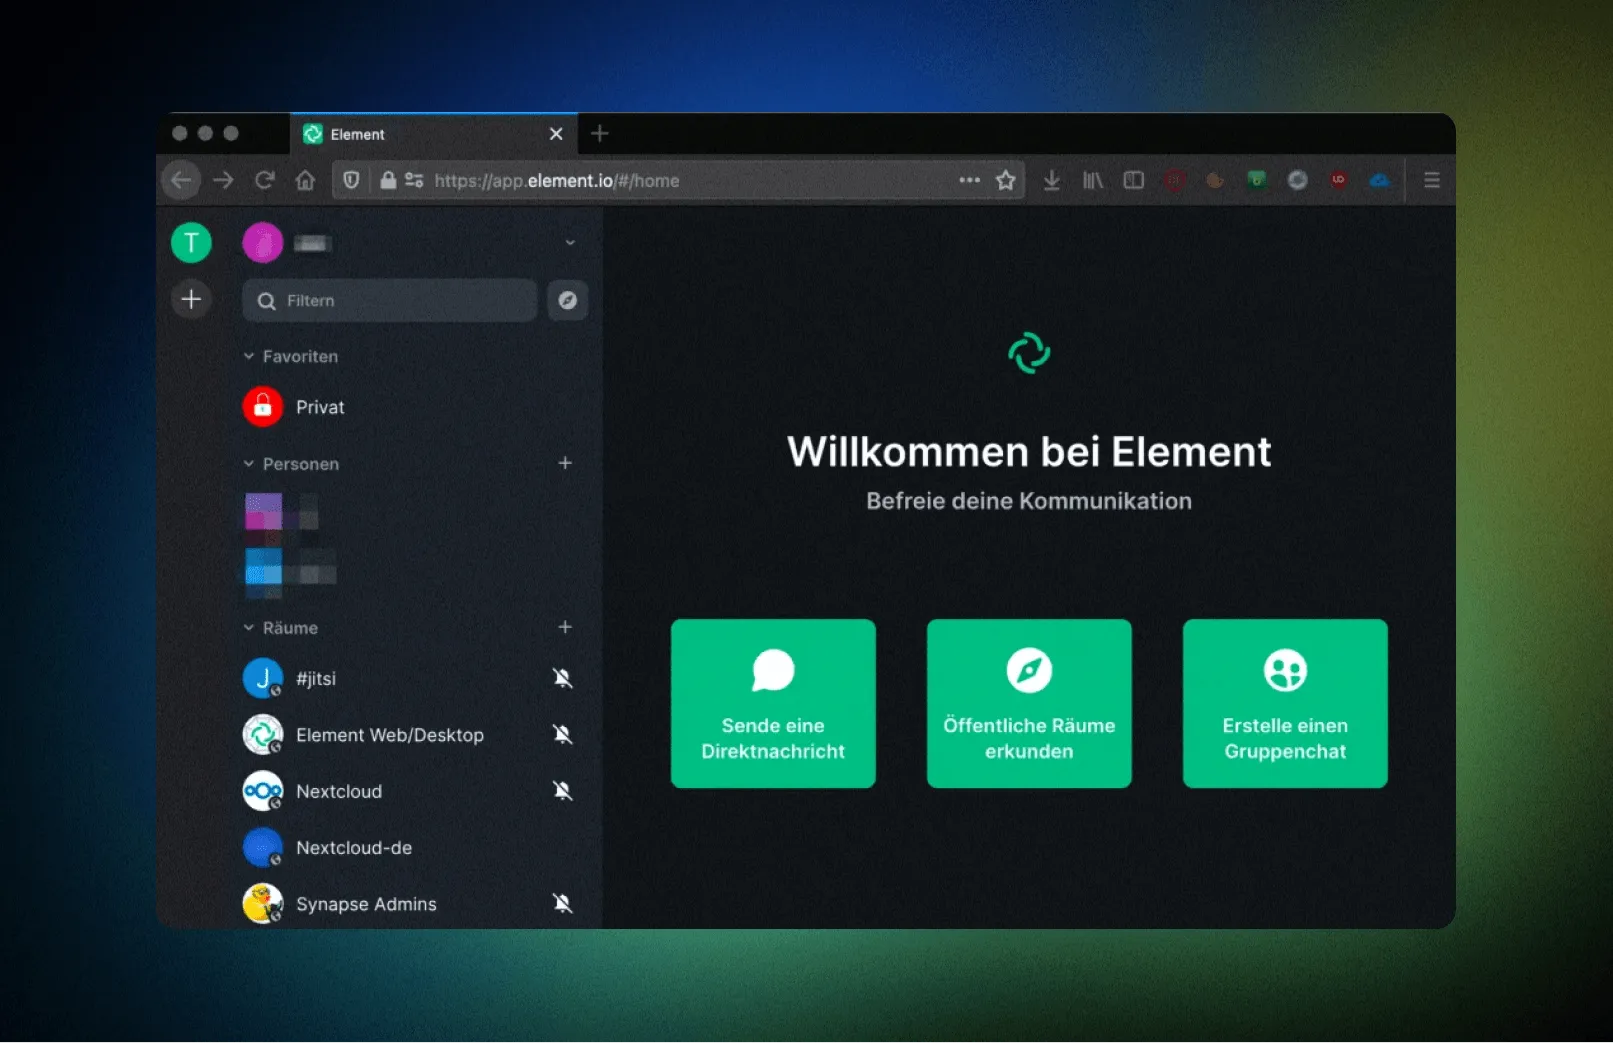Open the Nextcloud room

(x=415, y=791)
